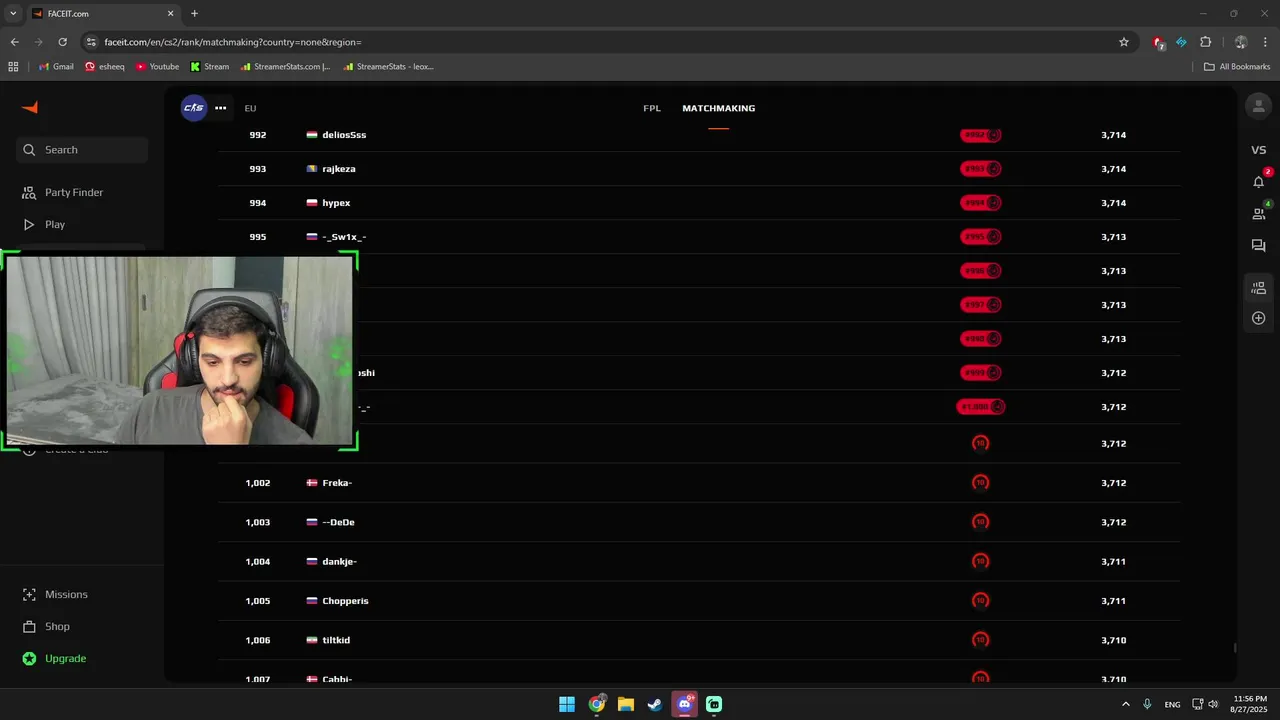This screenshot has height=720, width=1280.
Task: Open the All Bookmarks folder
Action: coord(1237,67)
